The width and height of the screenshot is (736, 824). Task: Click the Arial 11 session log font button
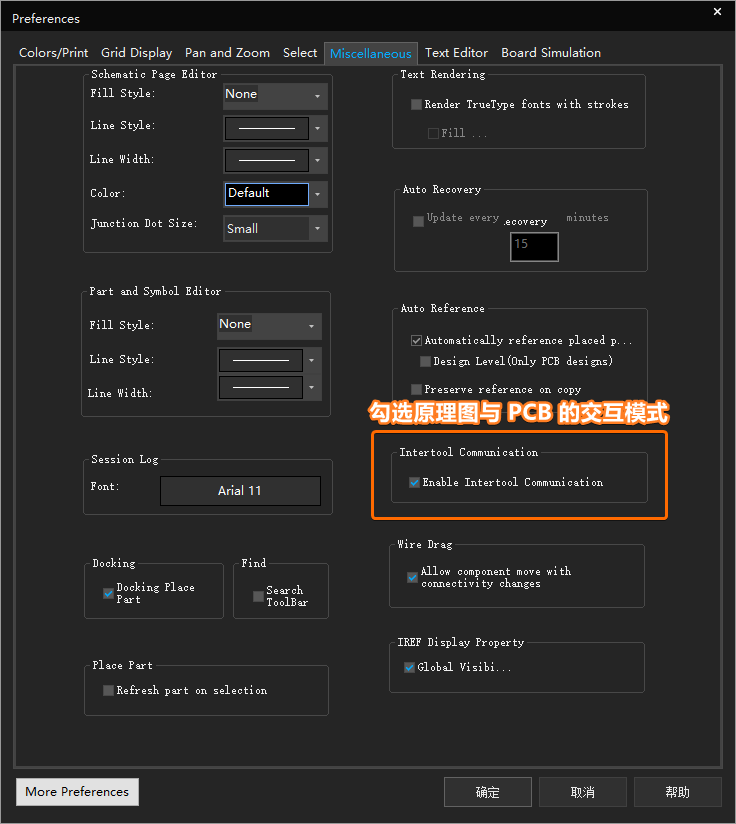pyautogui.click(x=240, y=491)
